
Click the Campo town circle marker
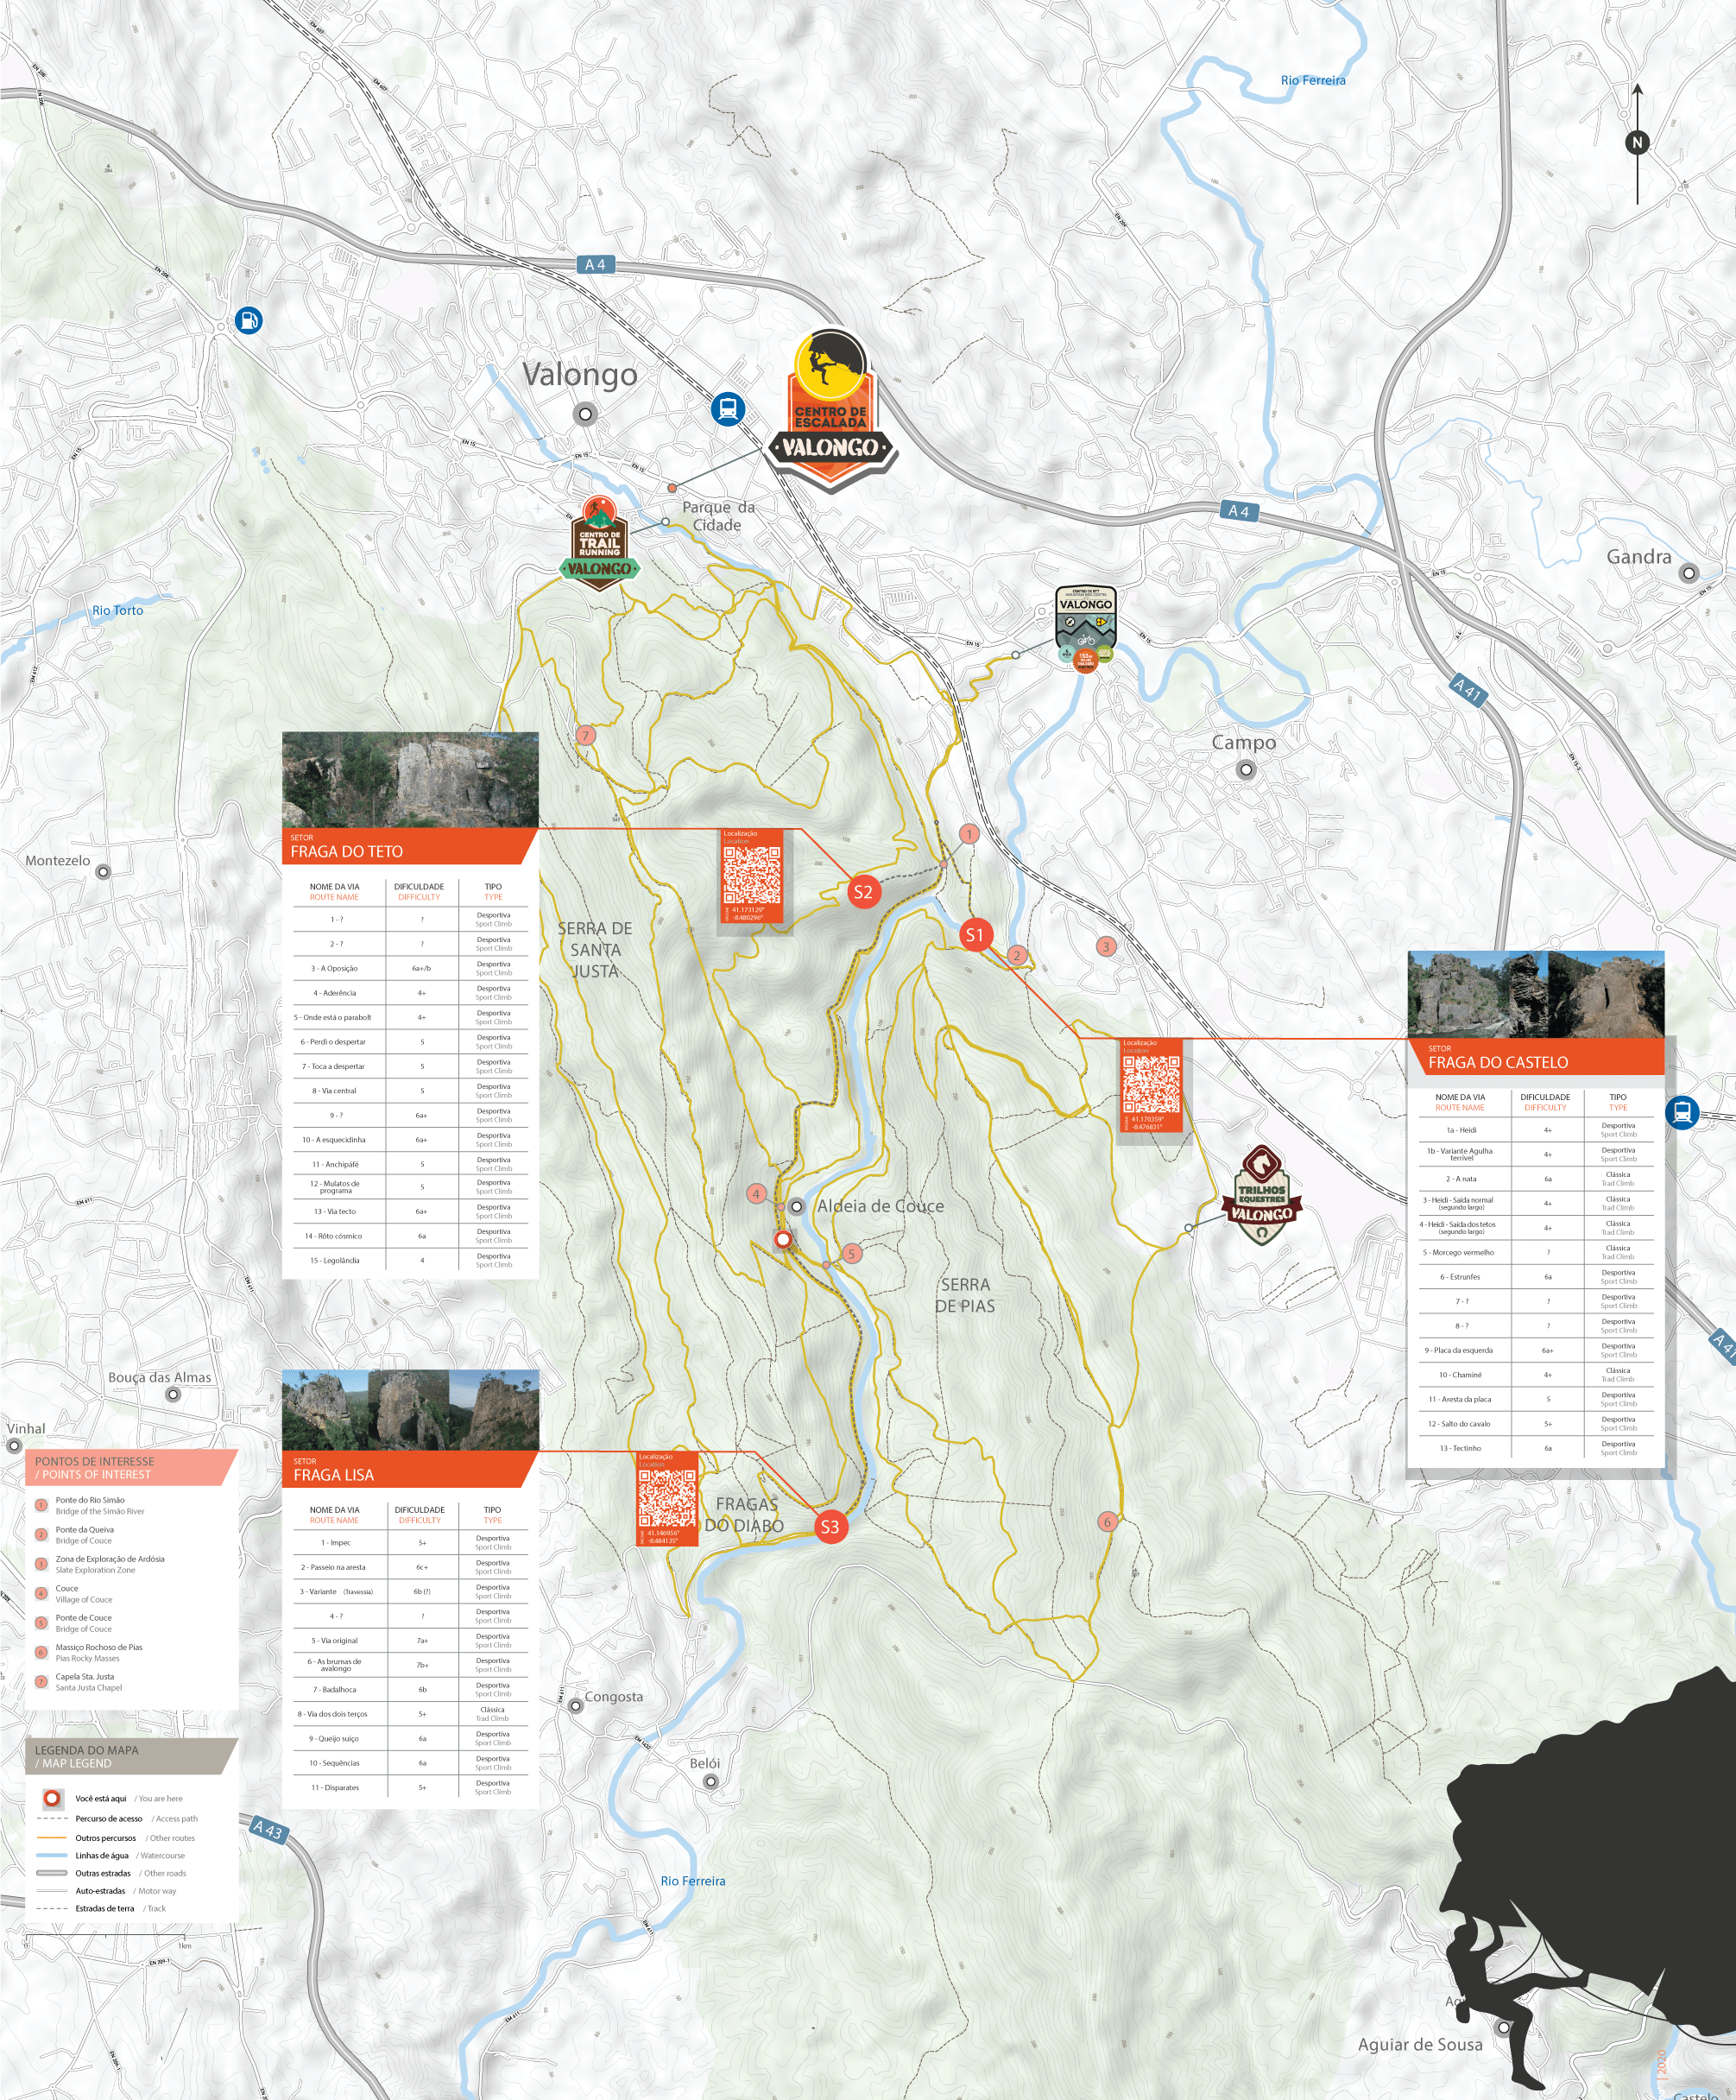click(1246, 769)
